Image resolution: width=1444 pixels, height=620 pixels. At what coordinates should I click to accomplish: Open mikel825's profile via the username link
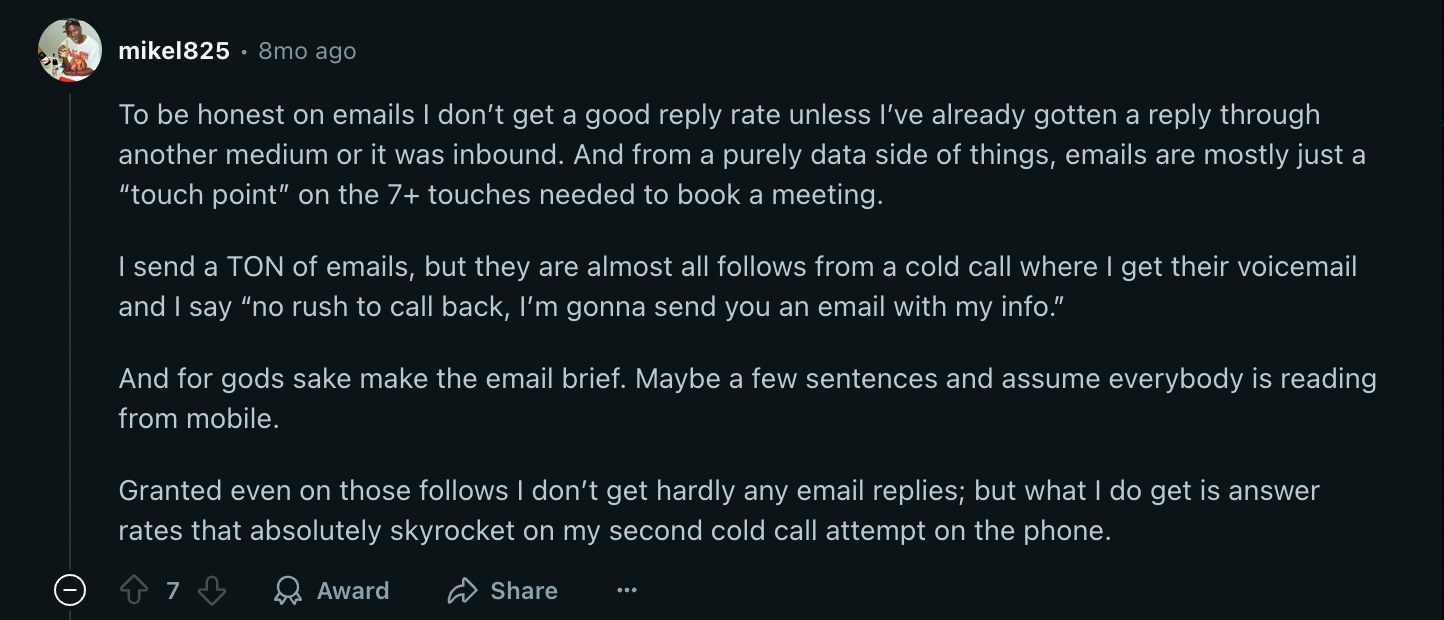172,49
